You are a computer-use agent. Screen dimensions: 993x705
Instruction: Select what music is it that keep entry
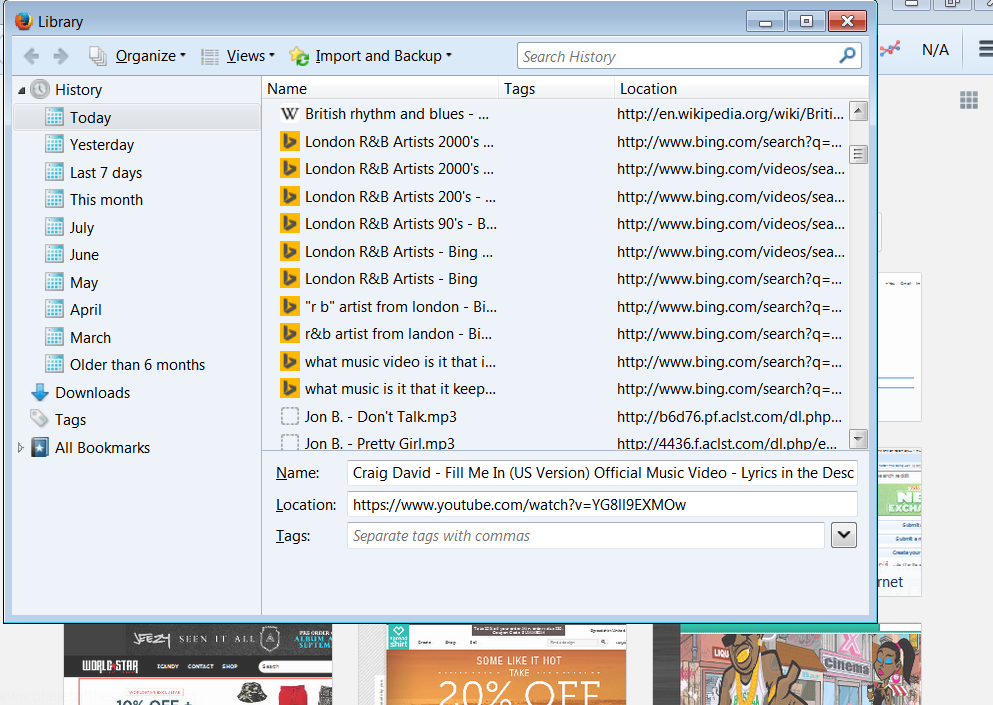coord(556,390)
